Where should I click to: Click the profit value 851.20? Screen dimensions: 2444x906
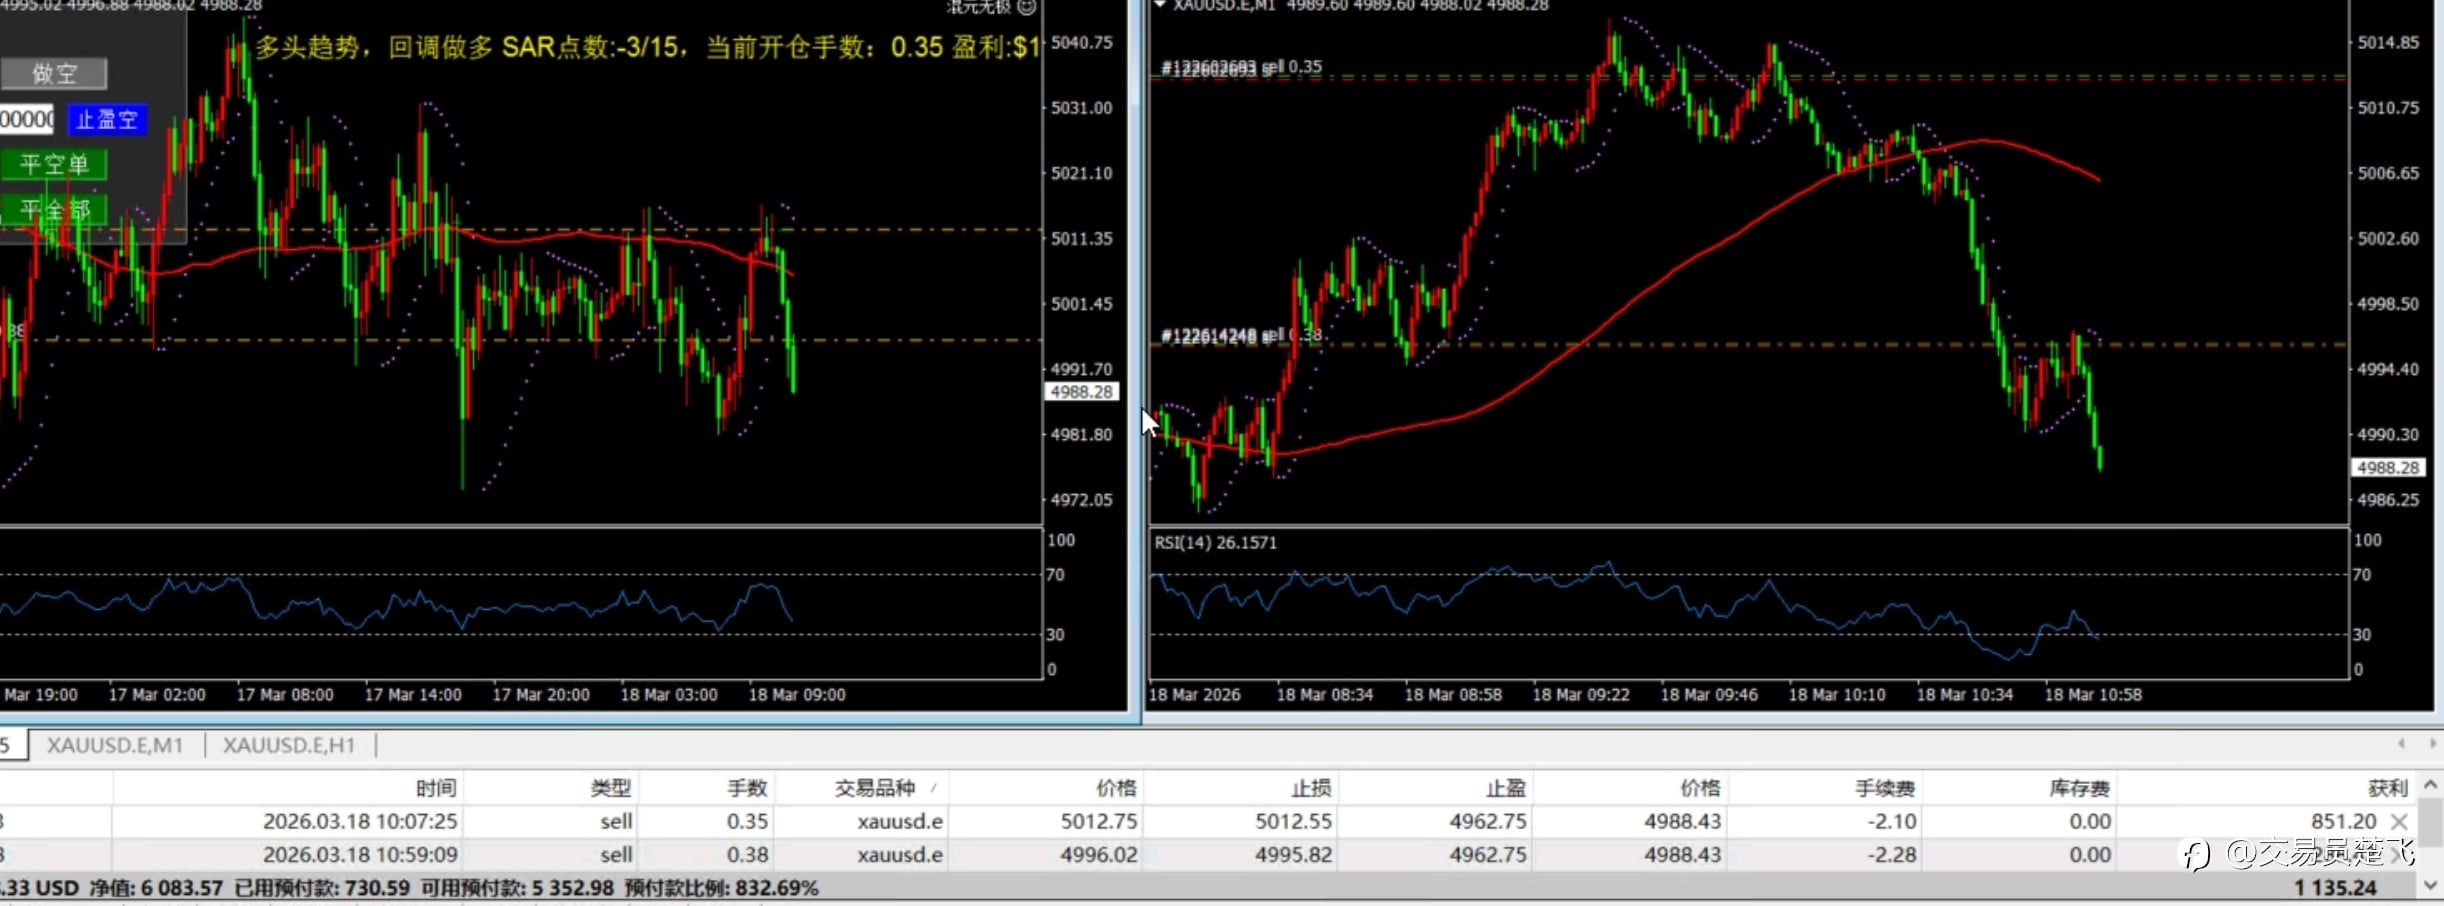(x=2343, y=821)
